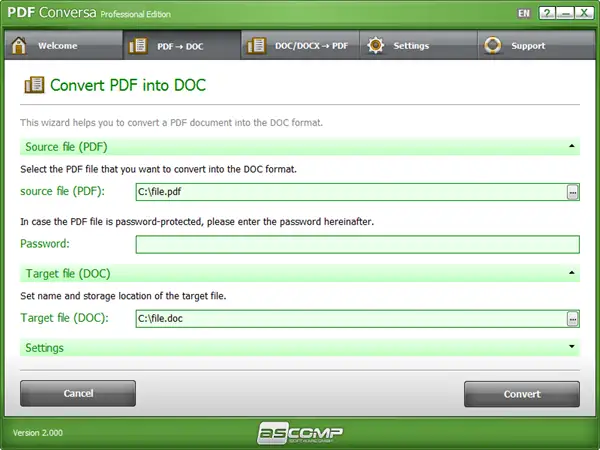The height and width of the screenshot is (450, 600).
Task: Click the 'Convert PDF into DOC' heading
Action: 128,85
